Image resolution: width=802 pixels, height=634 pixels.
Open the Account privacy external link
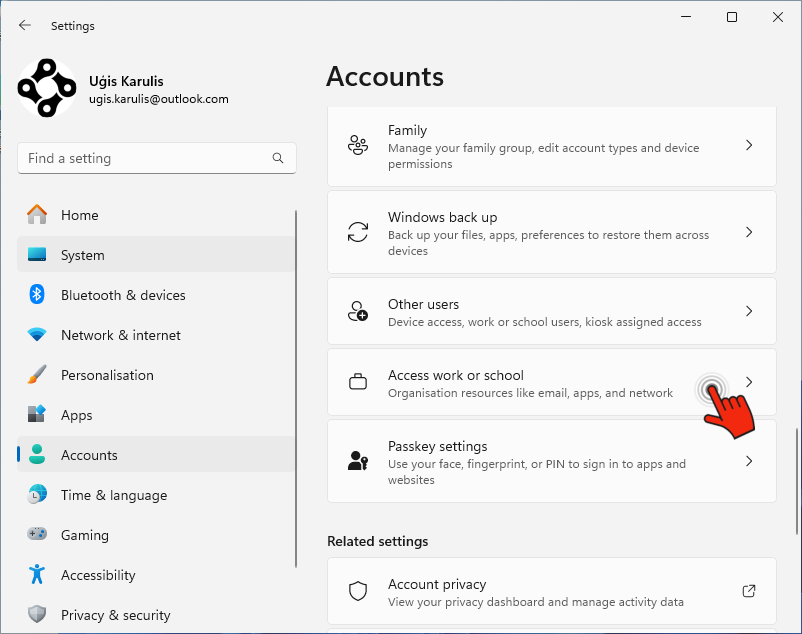[748, 591]
